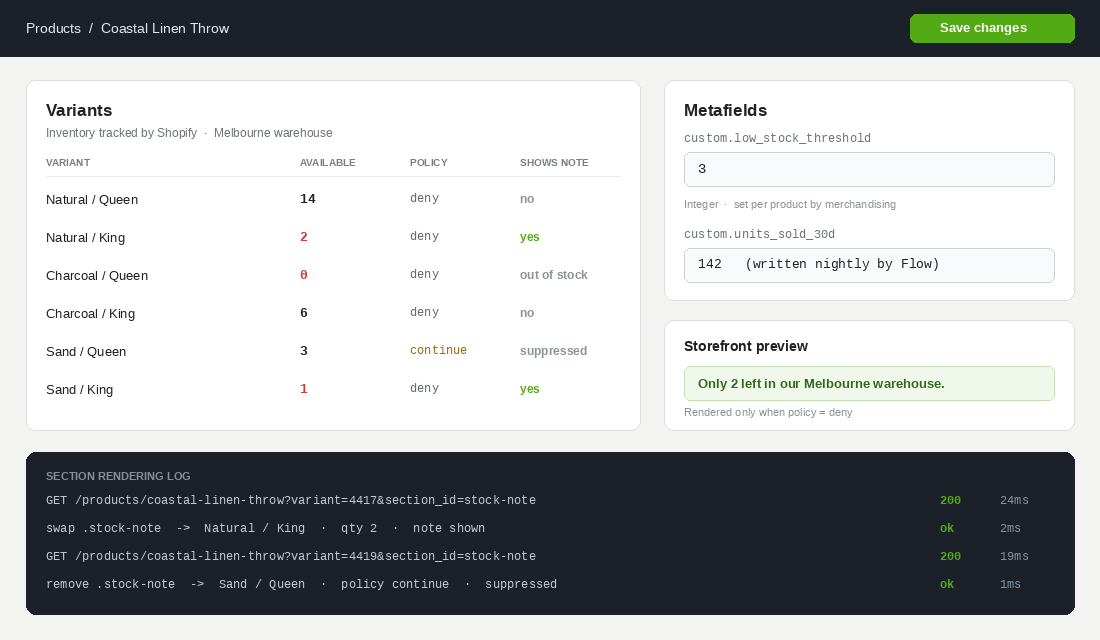
Task: Click the custom.units_sold_30d label
Action: coord(759,234)
